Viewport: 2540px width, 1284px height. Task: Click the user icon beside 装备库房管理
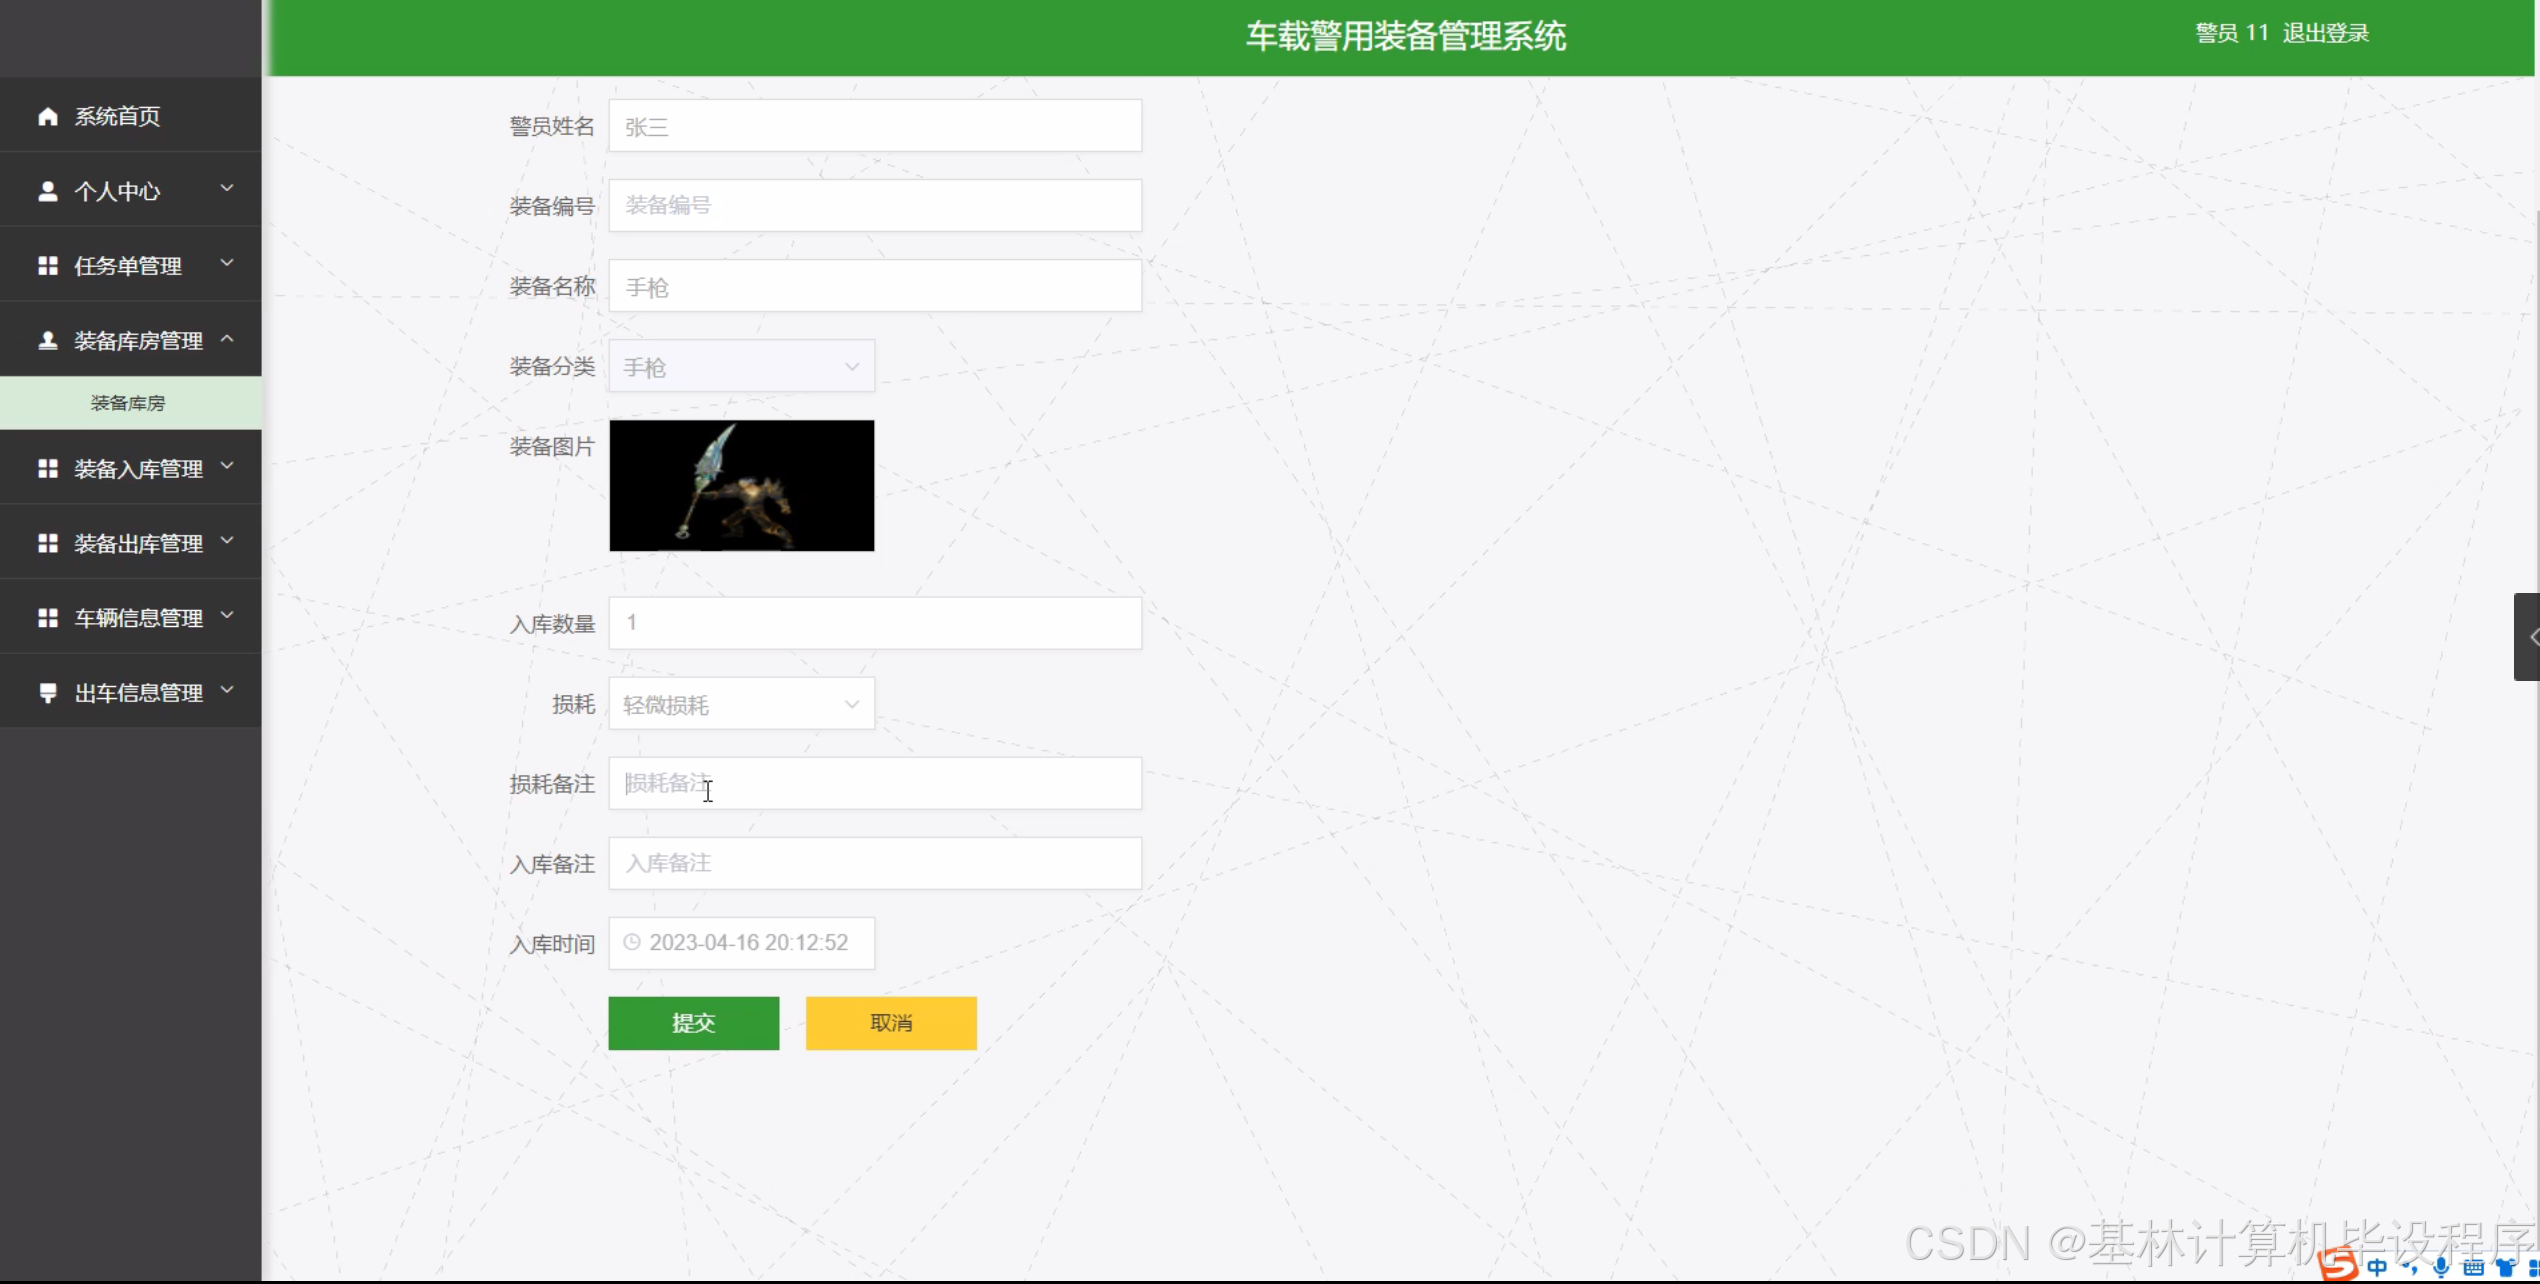(47, 340)
